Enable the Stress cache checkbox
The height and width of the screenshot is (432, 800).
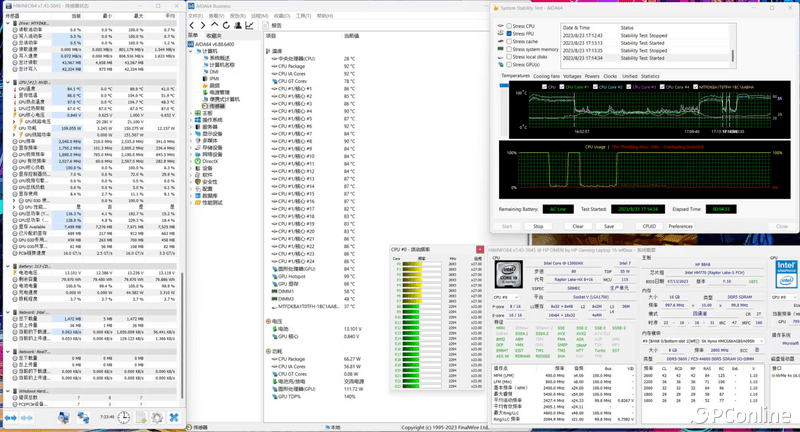(x=509, y=41)
